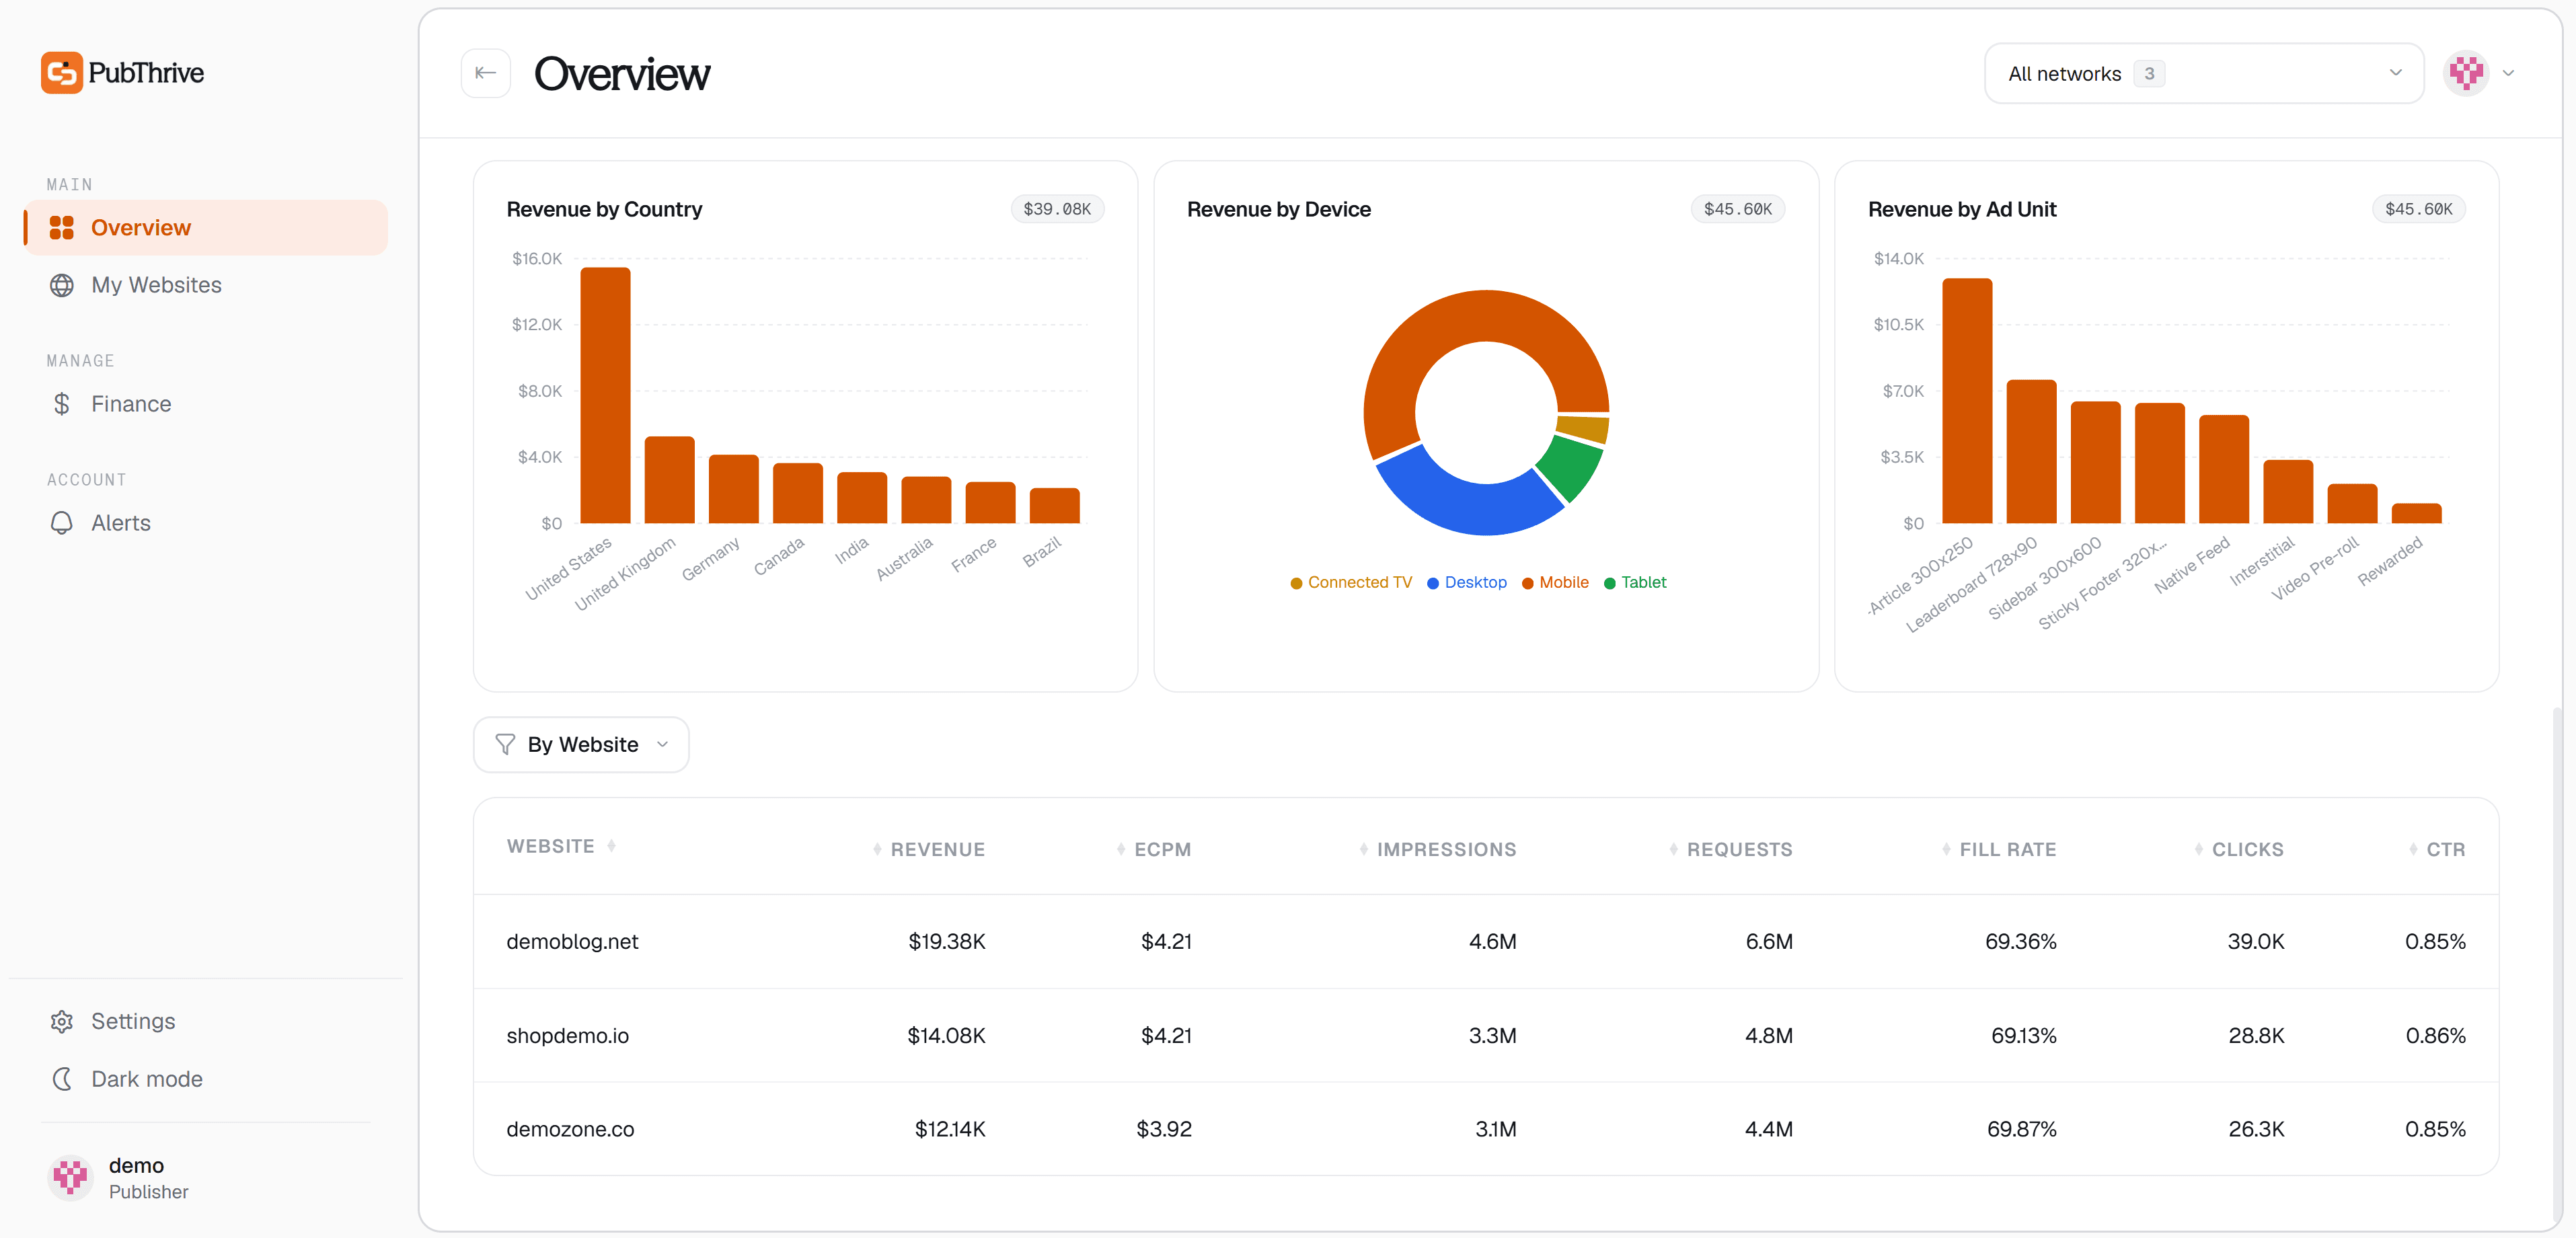Click the Leaderboard 728x90 revenue bar
The width and height of the screenshot is (2576, 1238).
(x=2031, y=451)
